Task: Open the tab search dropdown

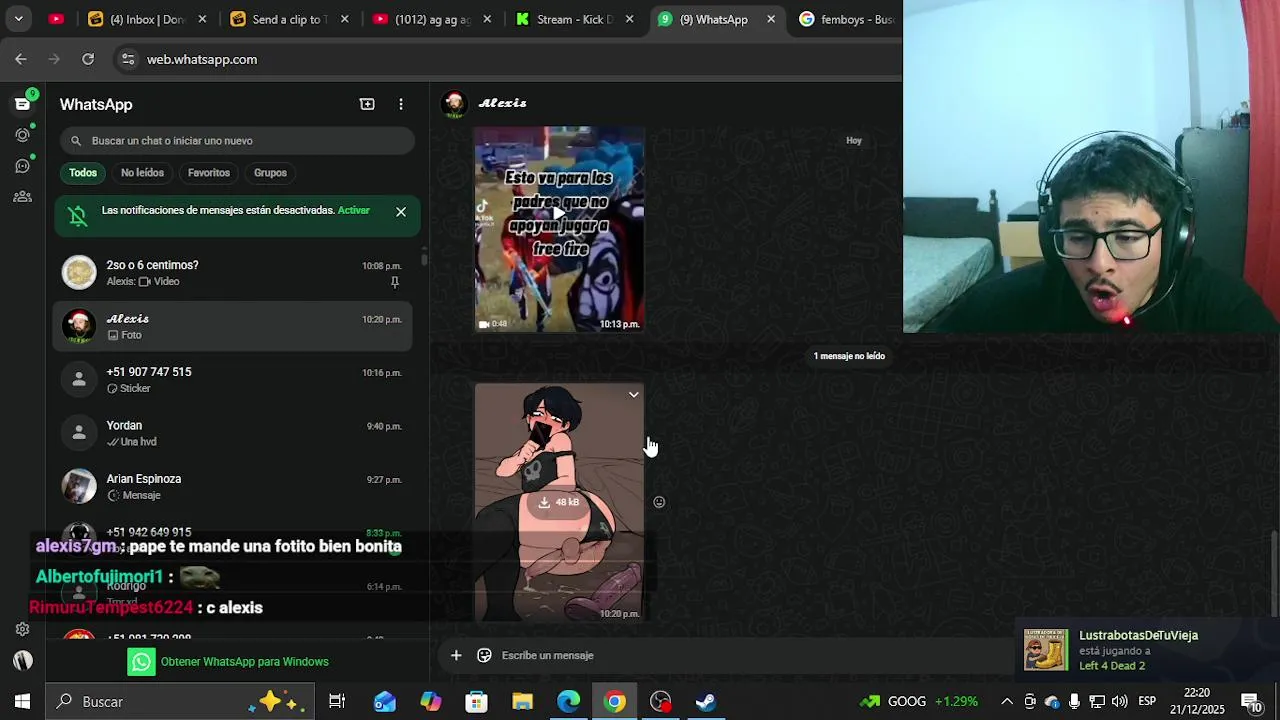Action: [x=18, y=19]
